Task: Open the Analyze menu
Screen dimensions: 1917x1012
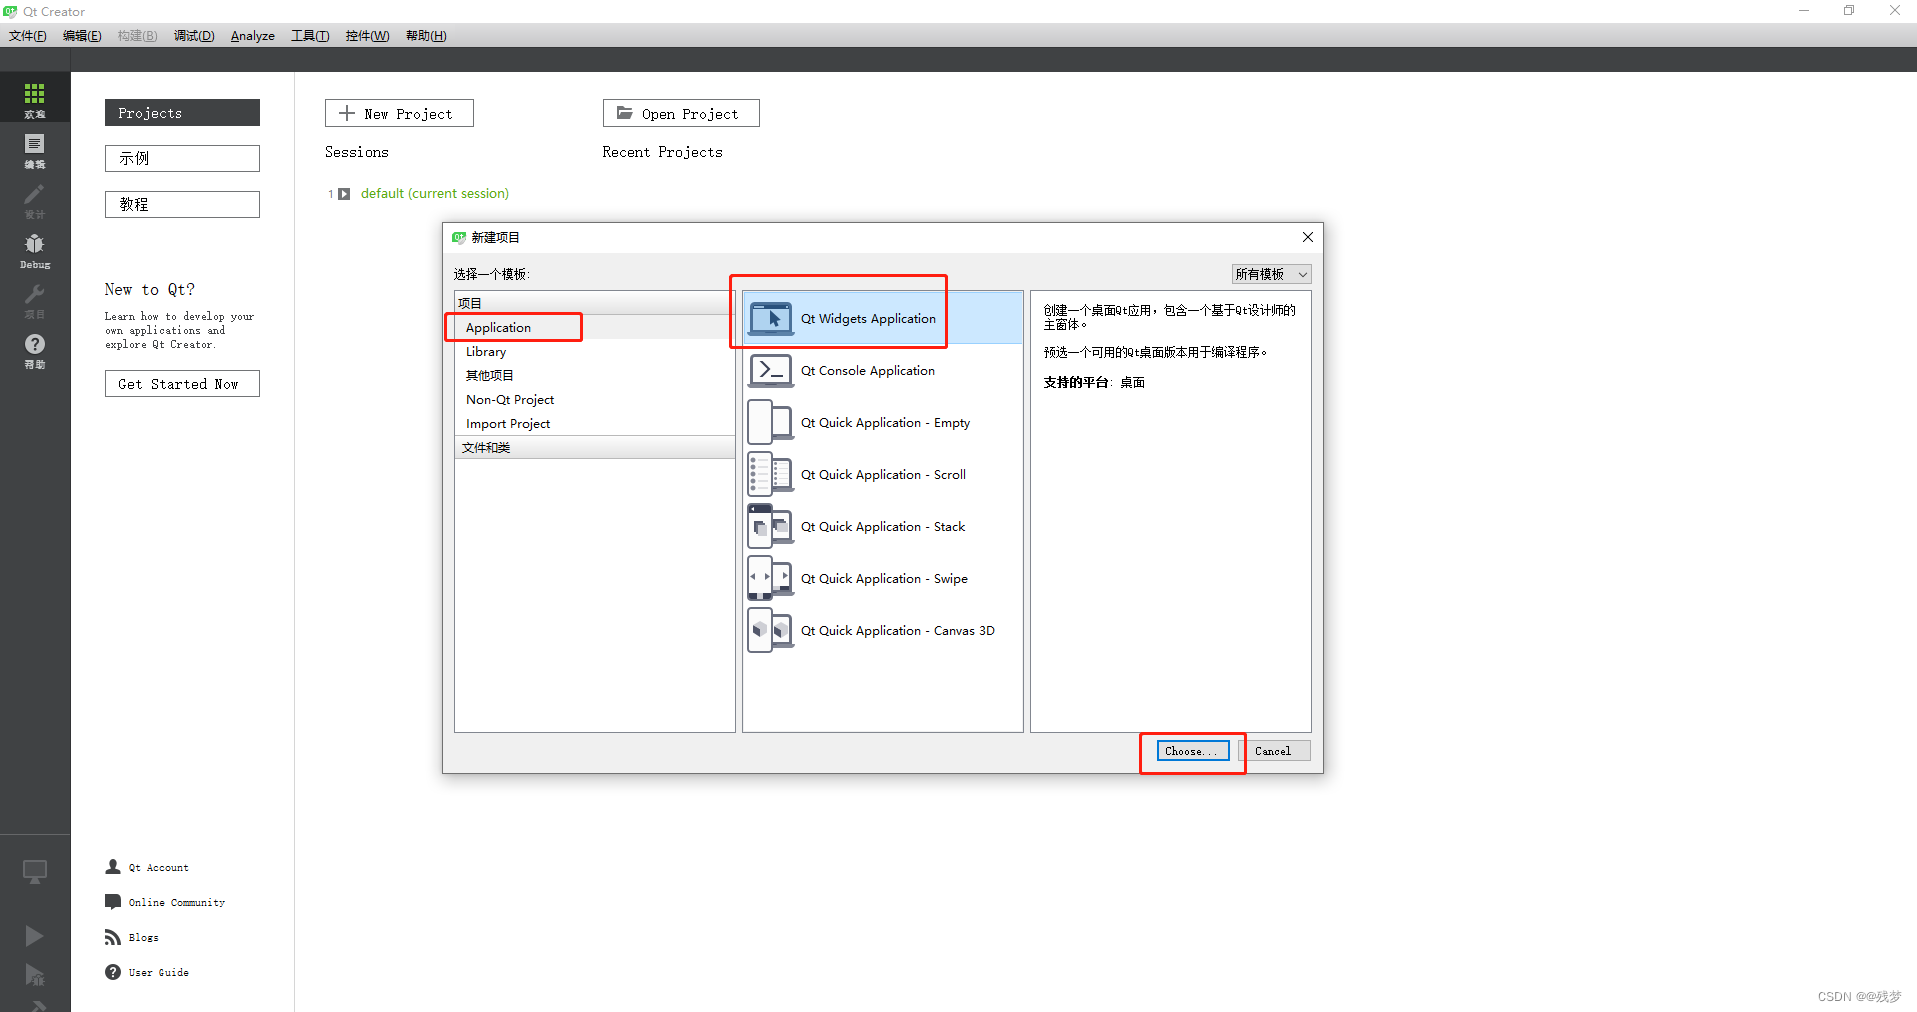Action: (x=253, y=36)
